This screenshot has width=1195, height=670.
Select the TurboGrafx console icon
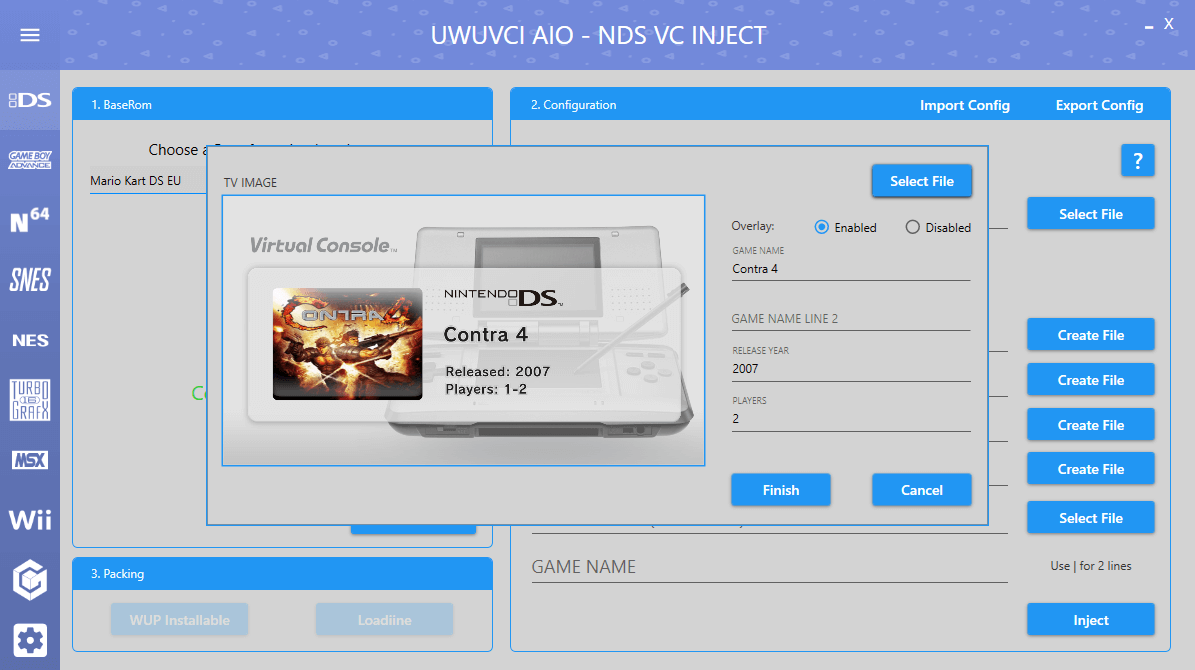[30, 400]
